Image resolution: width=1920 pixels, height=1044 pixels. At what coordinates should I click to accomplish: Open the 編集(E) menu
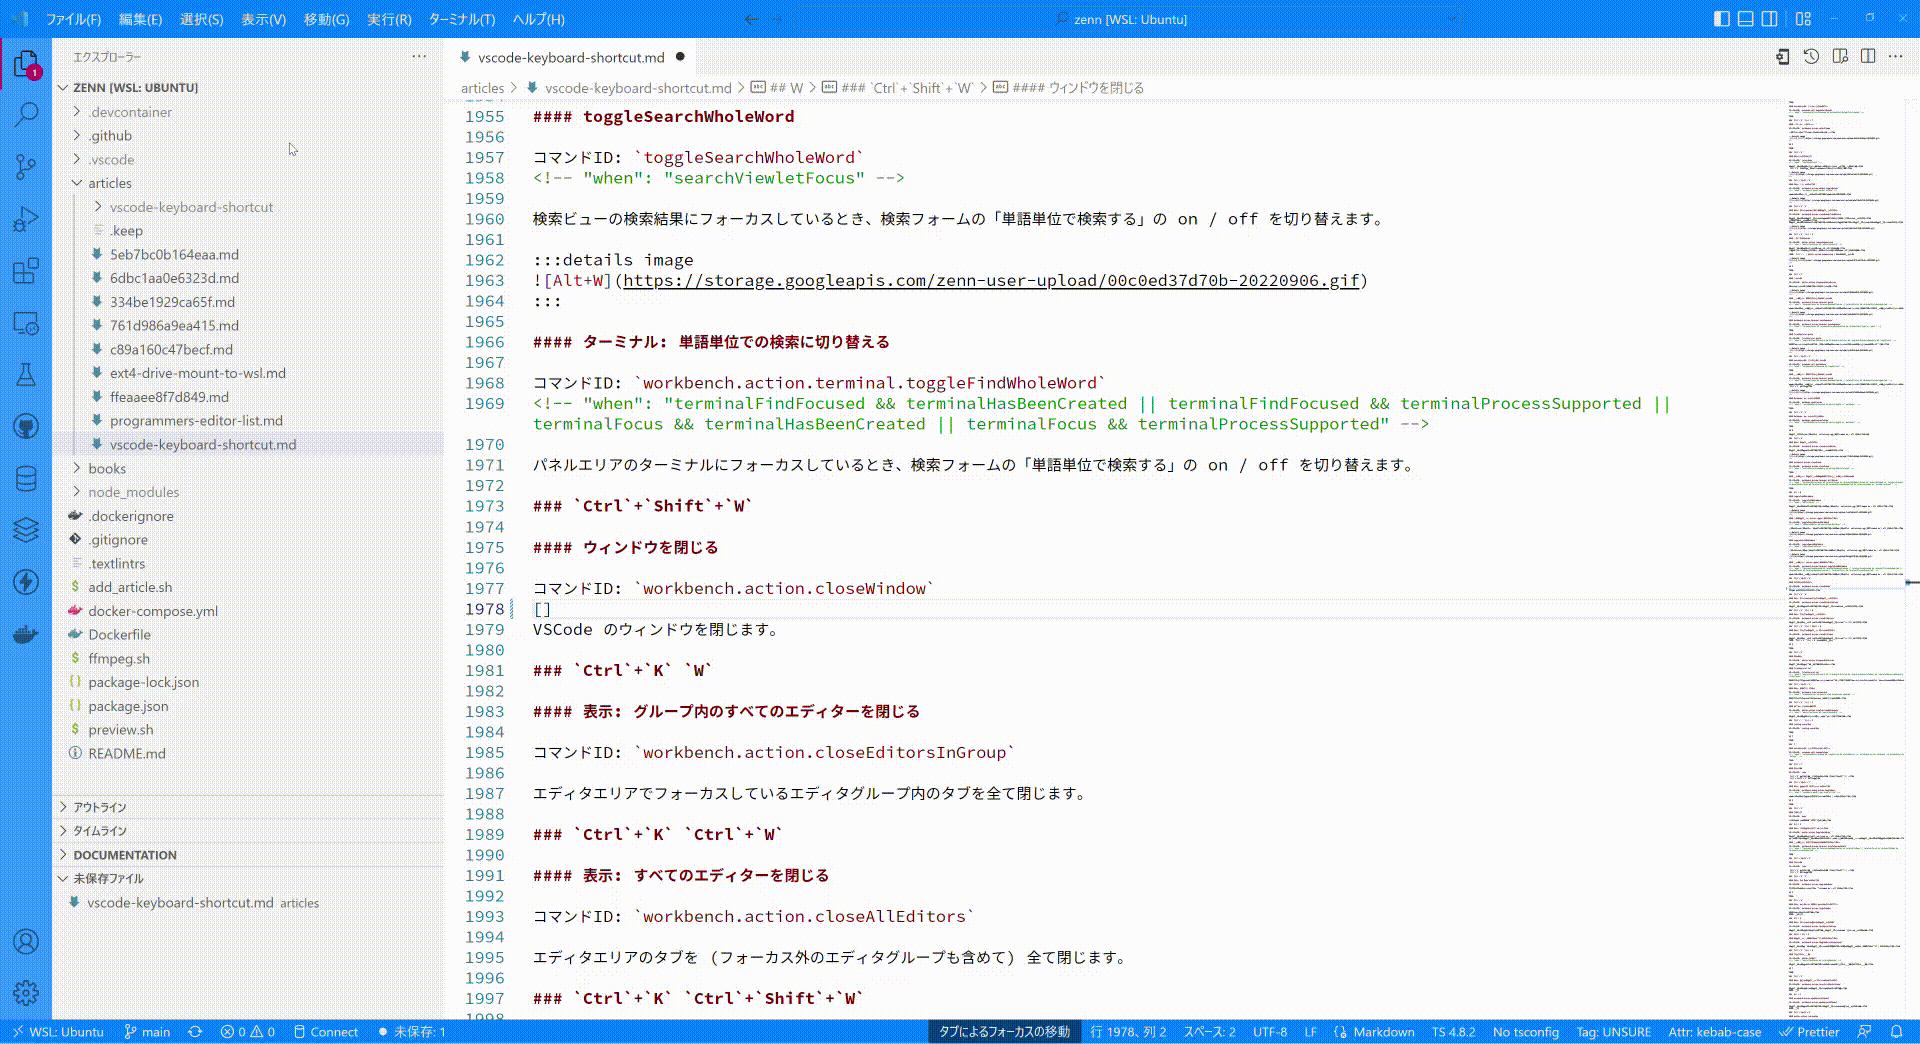pos(140,19)
